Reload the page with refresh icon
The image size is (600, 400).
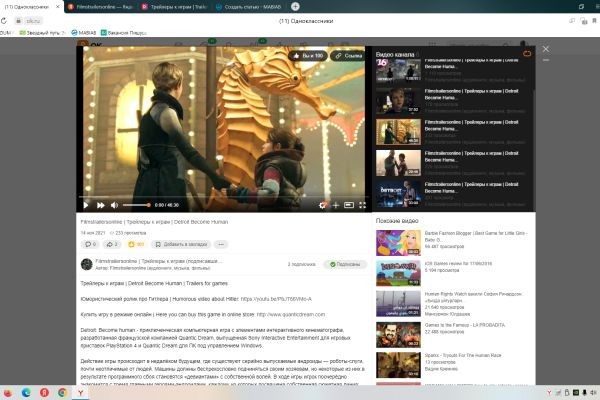click(4, 21)
